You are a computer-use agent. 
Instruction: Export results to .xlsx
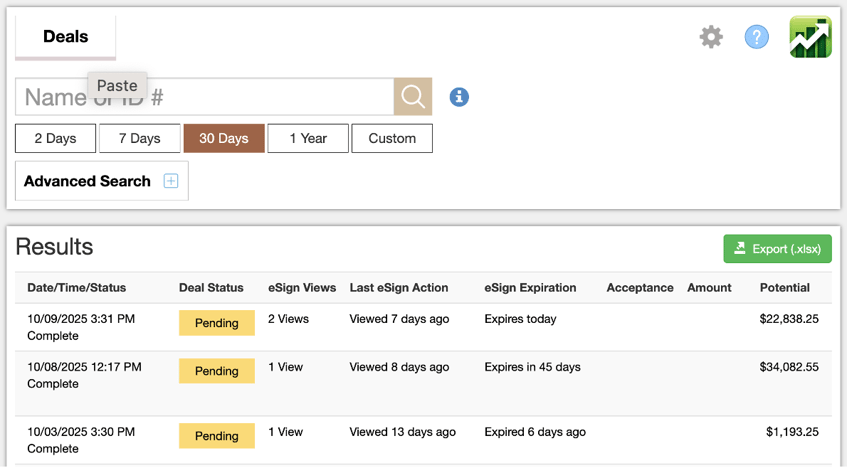[x=777, y=249]
